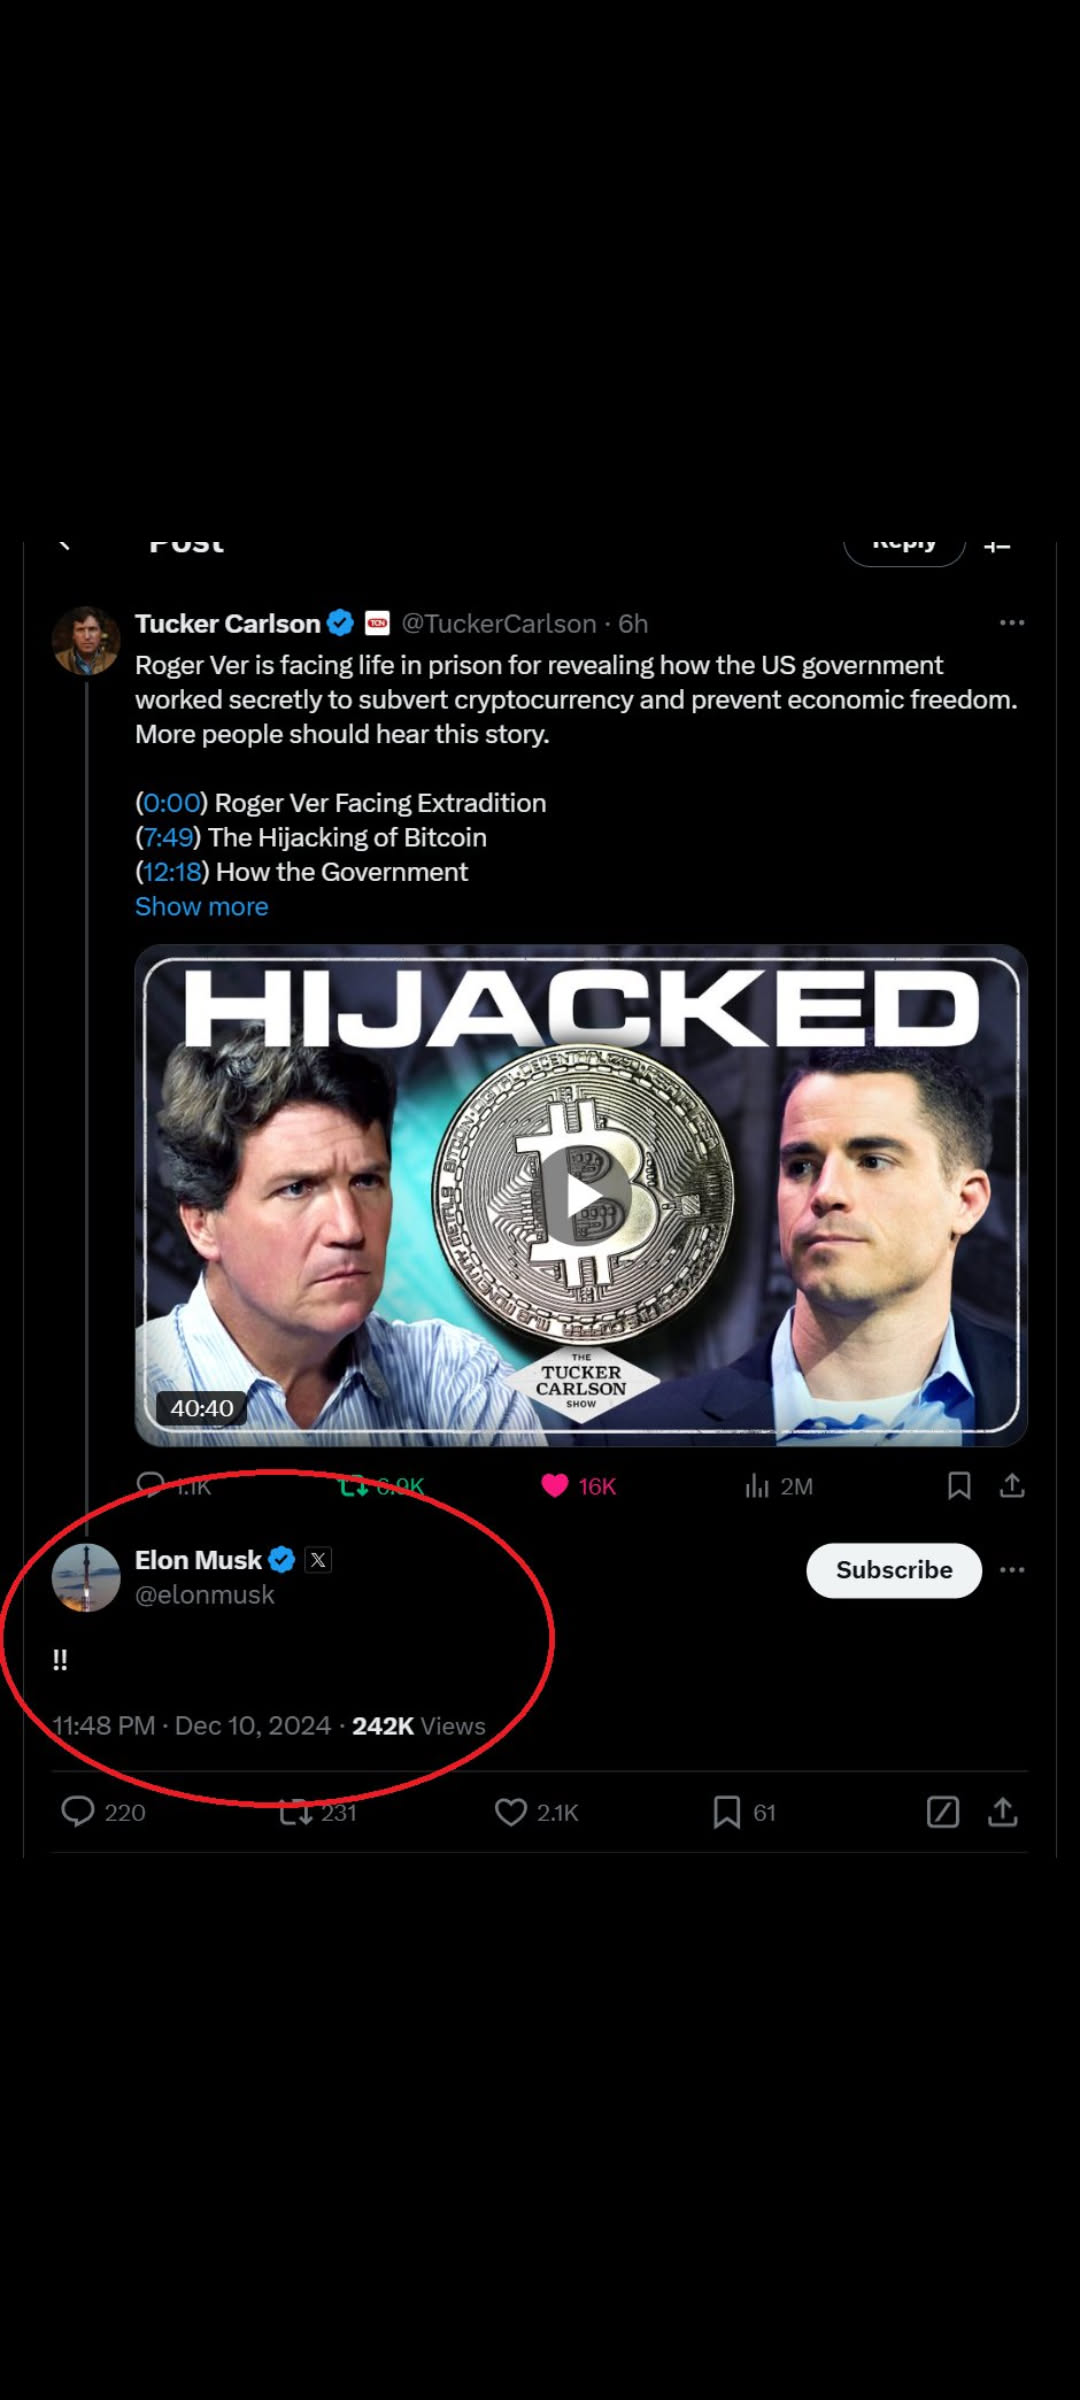The image size is (1080, 2400).
Task: Bookmark Tucker Carlson's post
Action: click(959, 1486)
